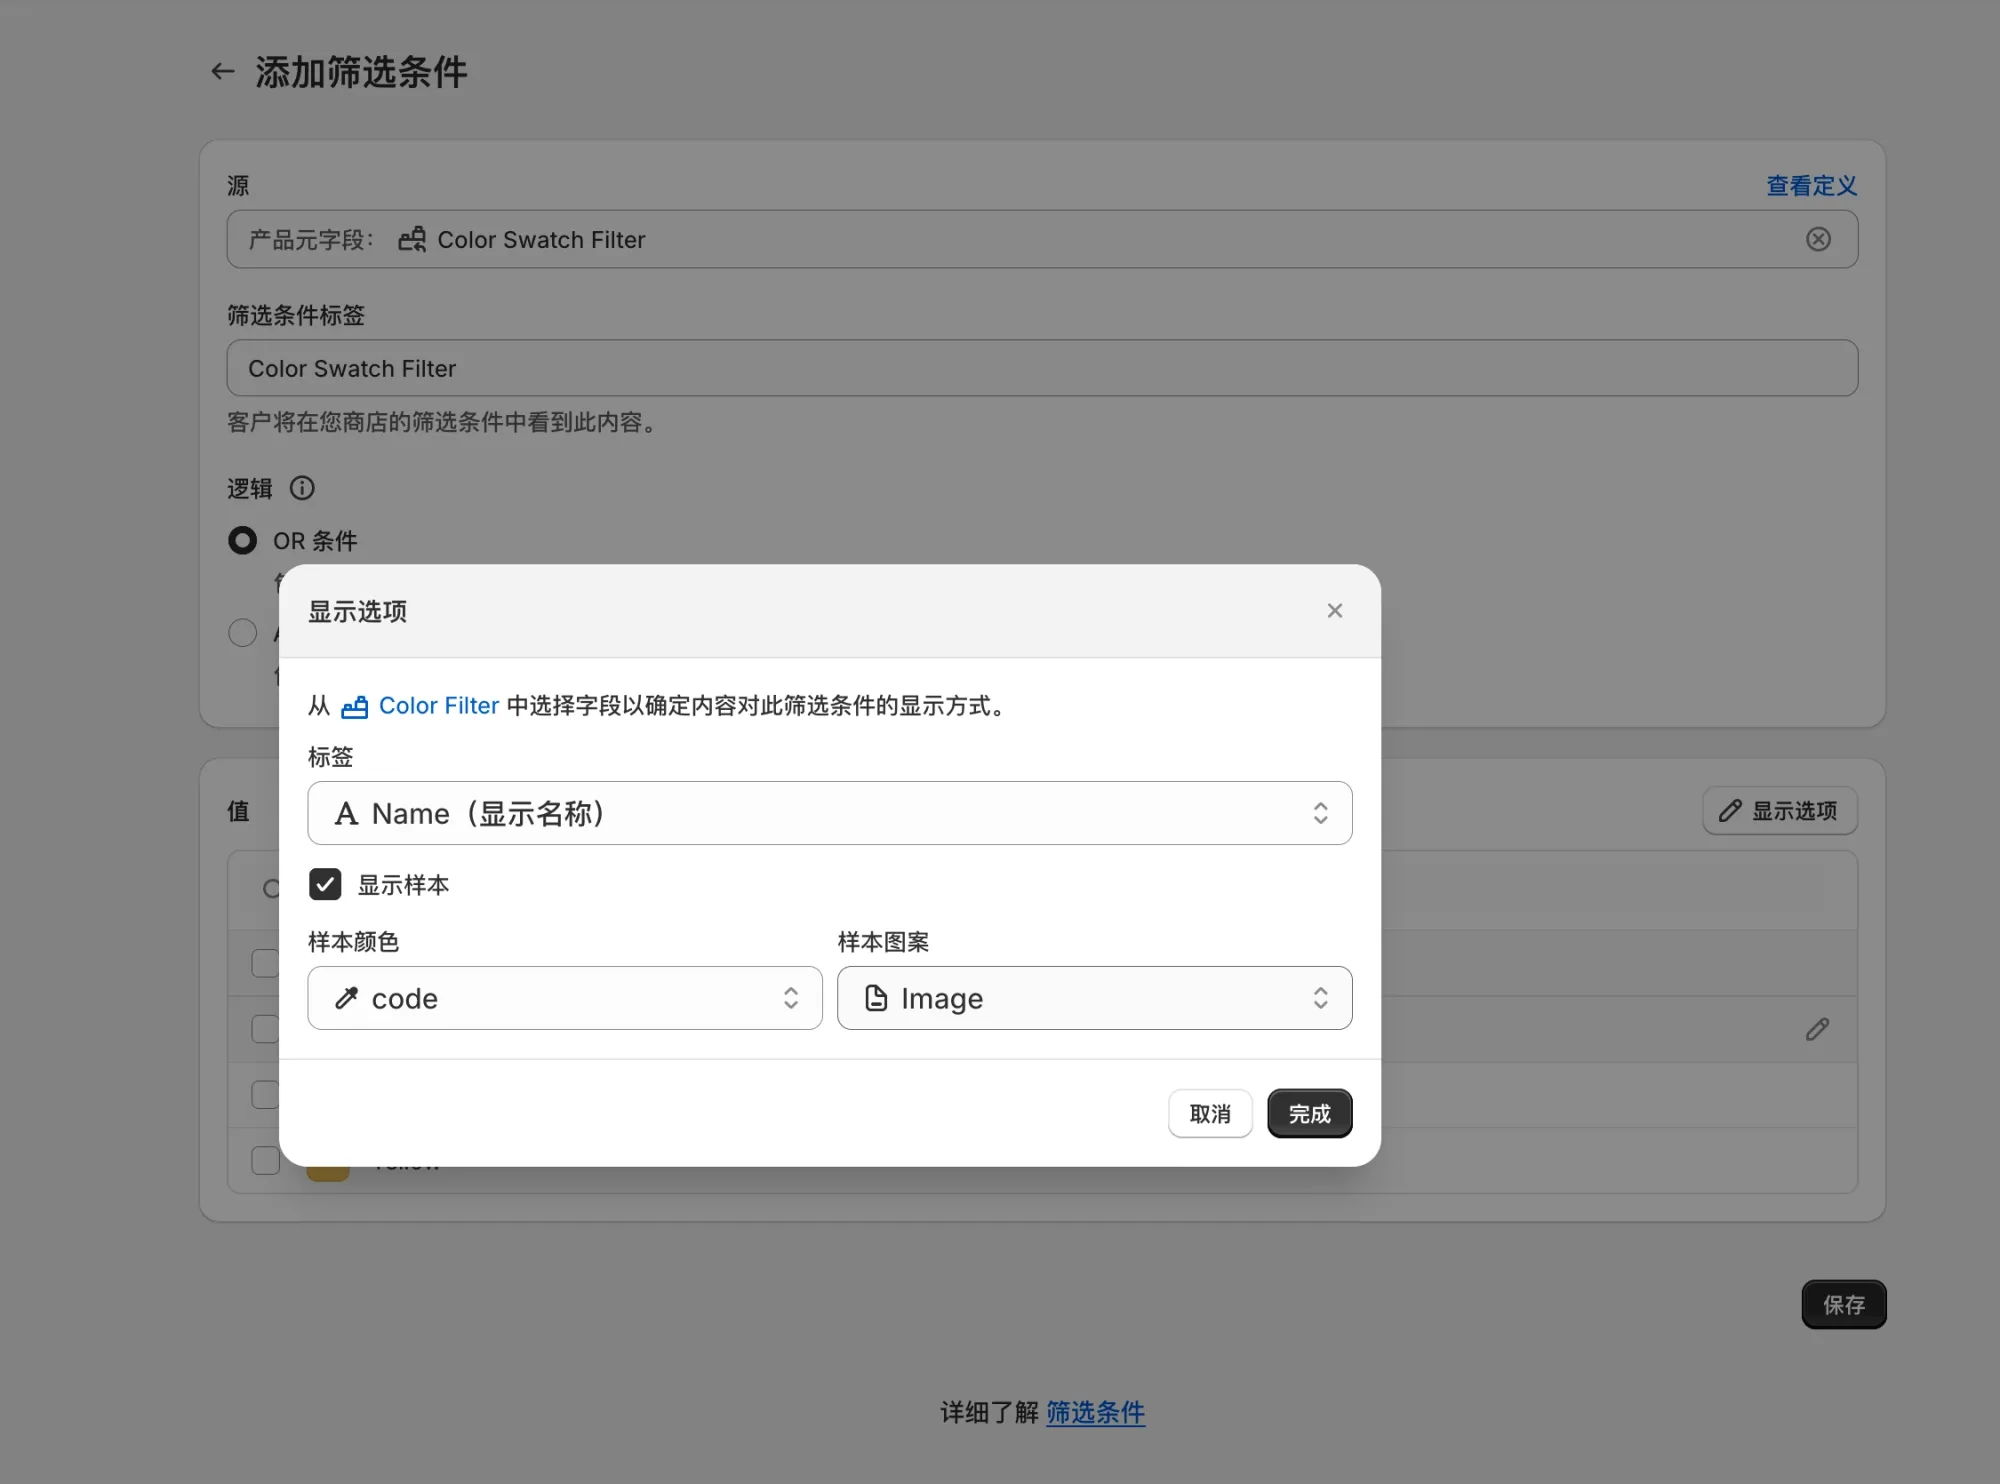Screen dimensions: 2000x1484
Task: Click the back arrow beside 添加筛选条件
Action: (222, 70)
